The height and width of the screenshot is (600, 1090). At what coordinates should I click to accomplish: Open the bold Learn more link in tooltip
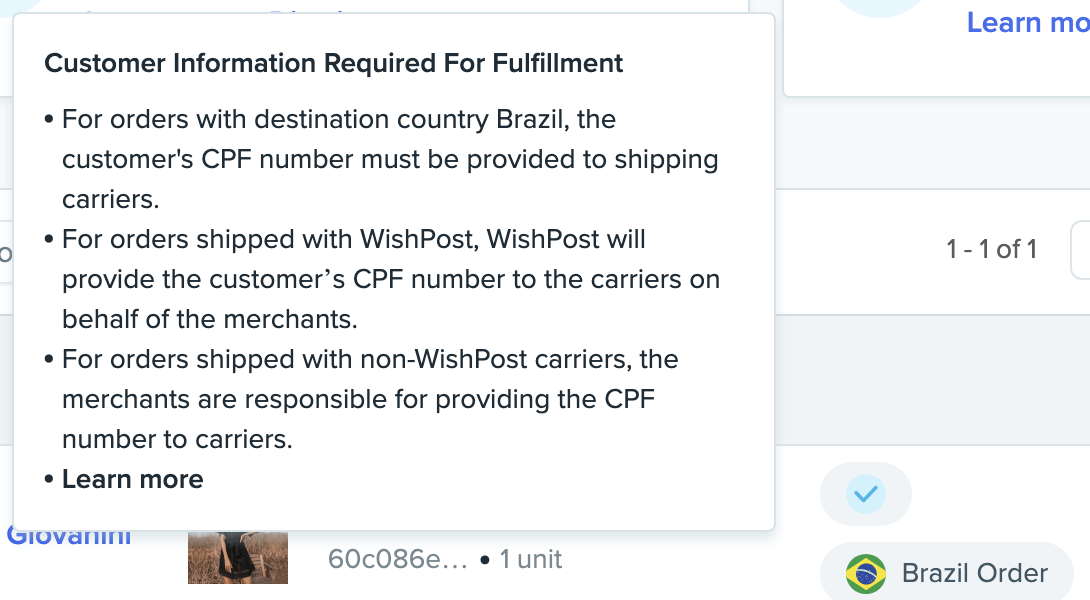pyautogui.click(x=132, y=479)
